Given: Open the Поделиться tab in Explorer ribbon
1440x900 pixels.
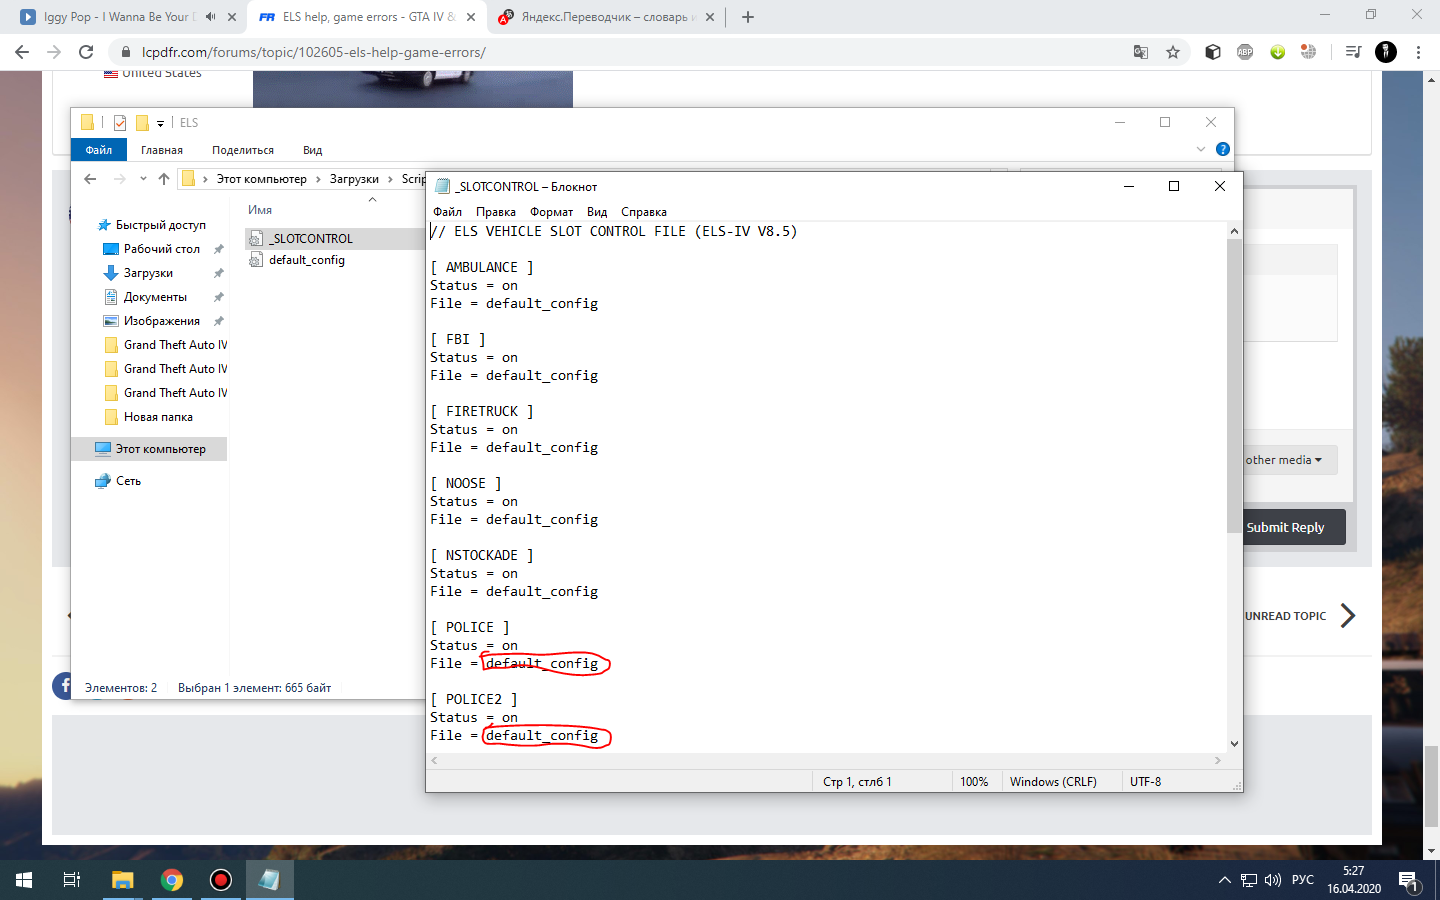Looking at the screenshot, I should (243, 150).
